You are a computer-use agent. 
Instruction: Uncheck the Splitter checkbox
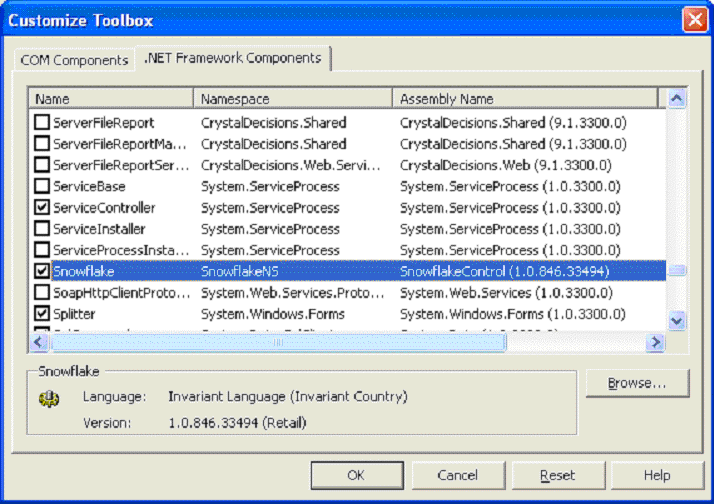coord(42,314)
